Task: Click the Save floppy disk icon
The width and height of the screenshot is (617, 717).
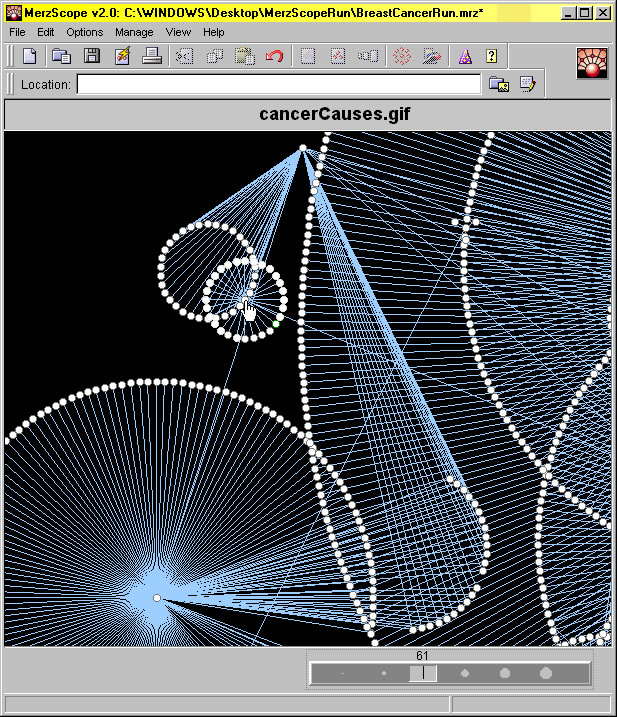Action: coord(91,57)
